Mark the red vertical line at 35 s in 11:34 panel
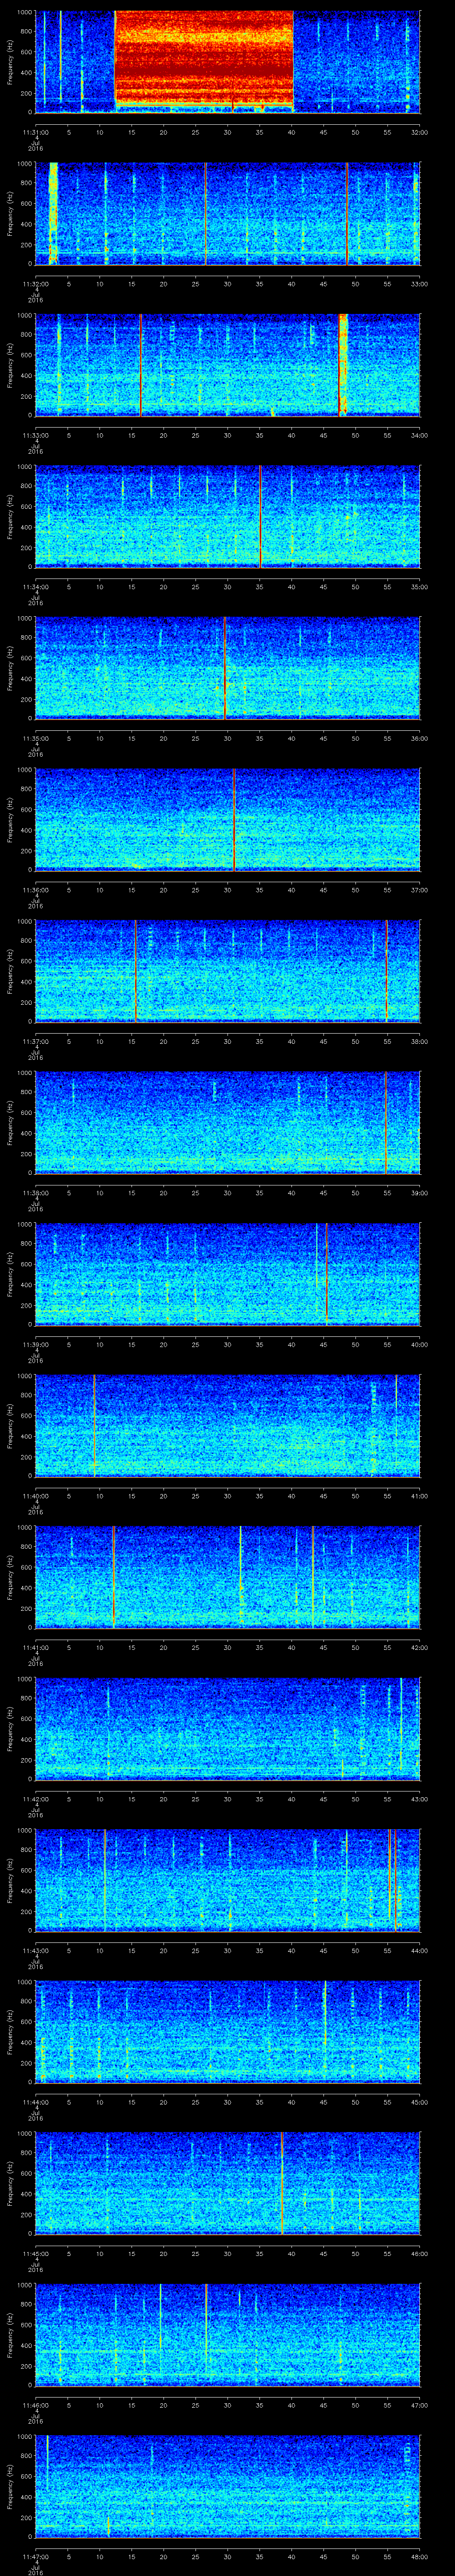The width and height of the screenshot is (455, 2576). click(260, 517)
